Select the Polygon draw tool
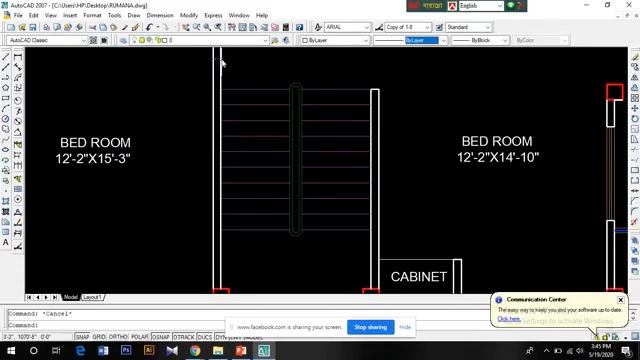This screenshot has width=640, height=360. click(6, 88)
